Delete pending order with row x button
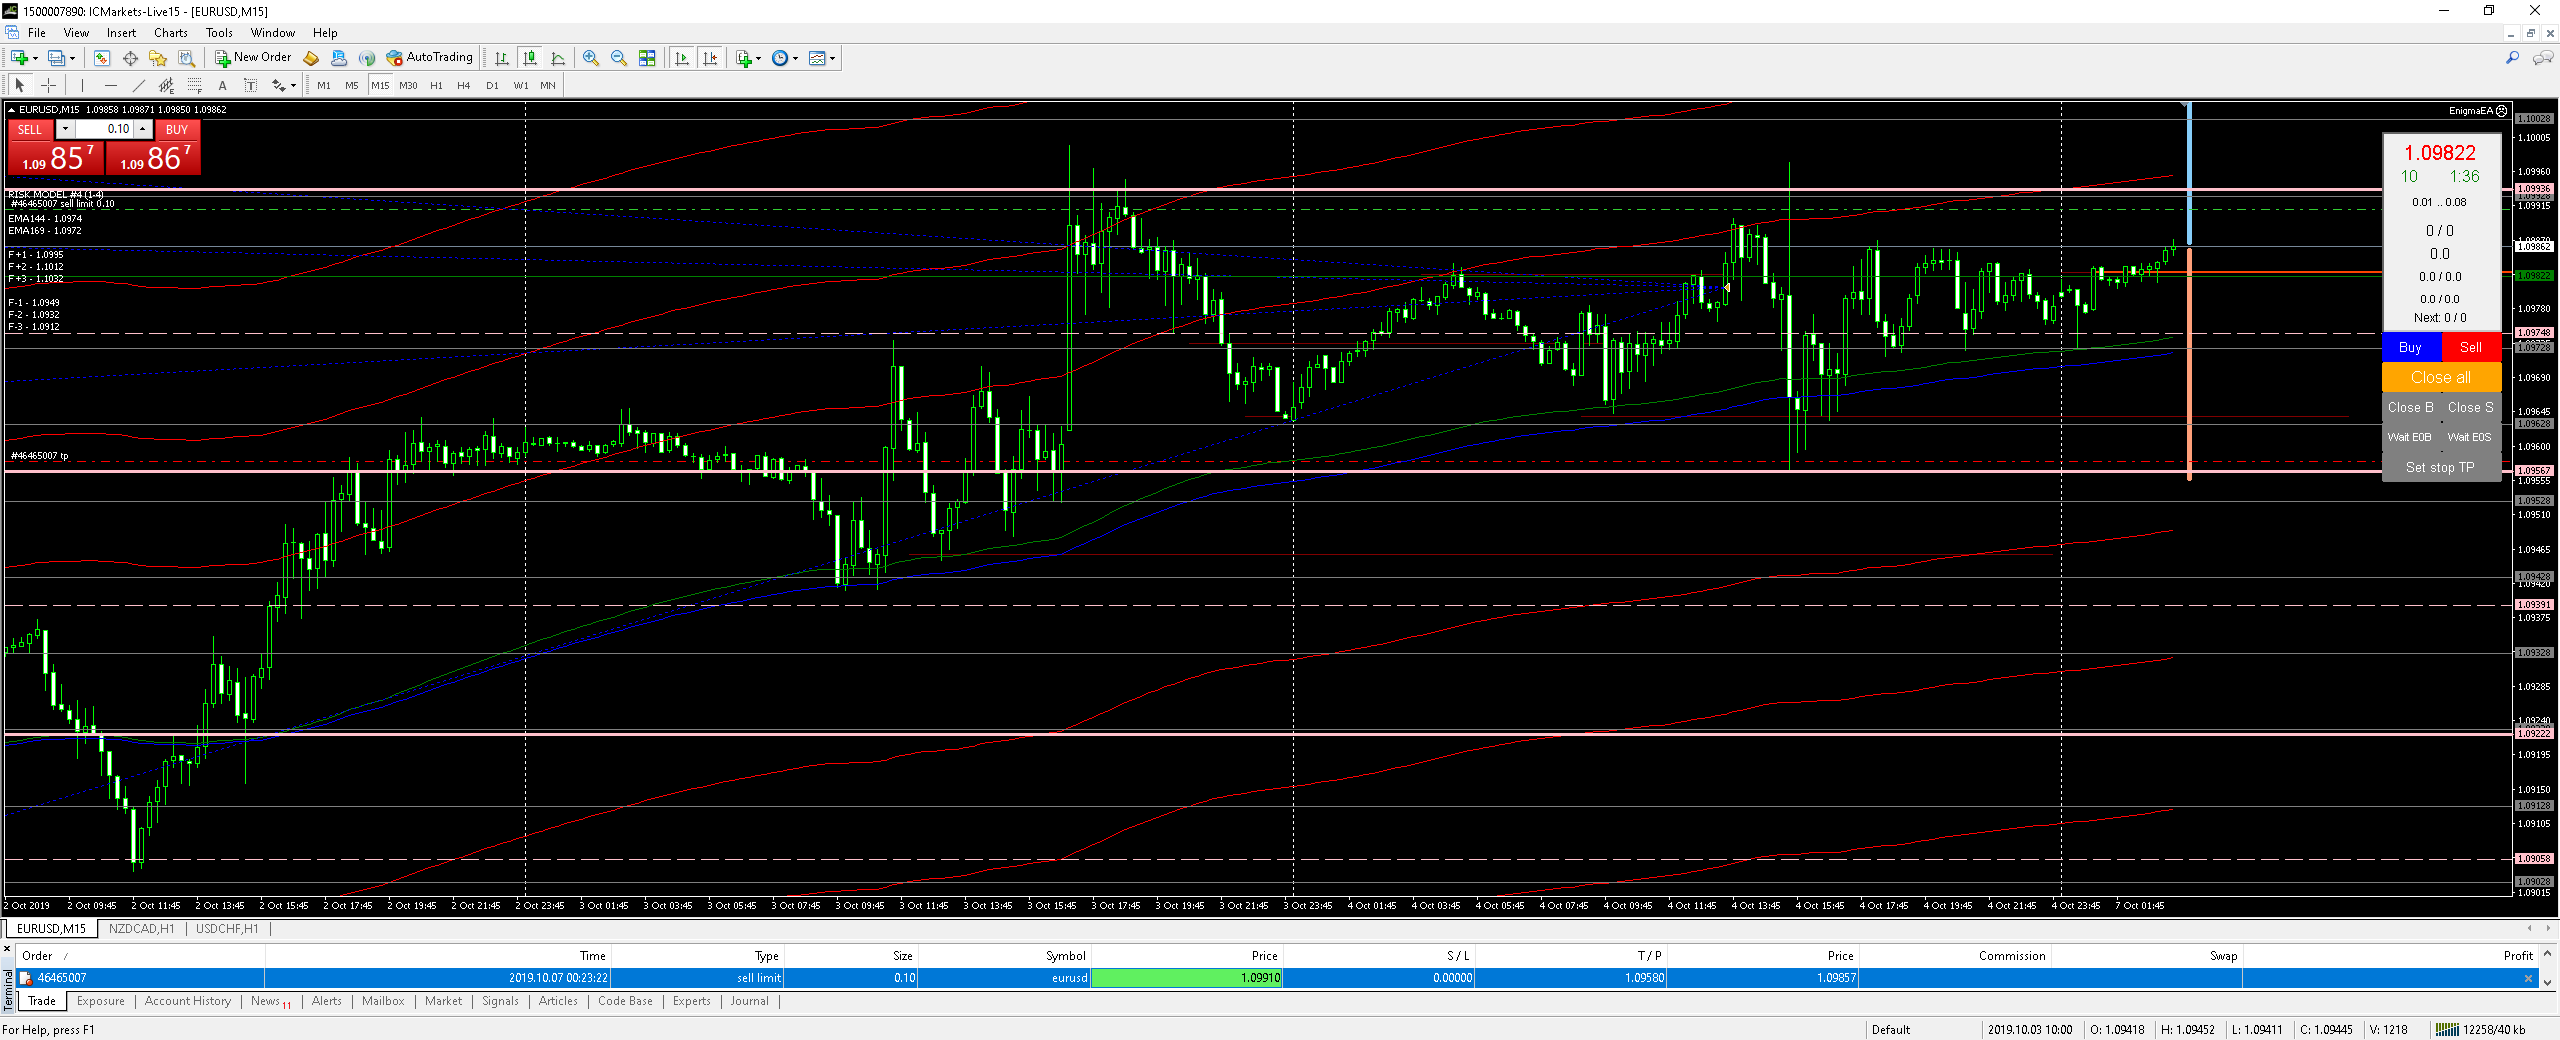This screenshot has width=2560, height=1040. [x=2529, y=979]
